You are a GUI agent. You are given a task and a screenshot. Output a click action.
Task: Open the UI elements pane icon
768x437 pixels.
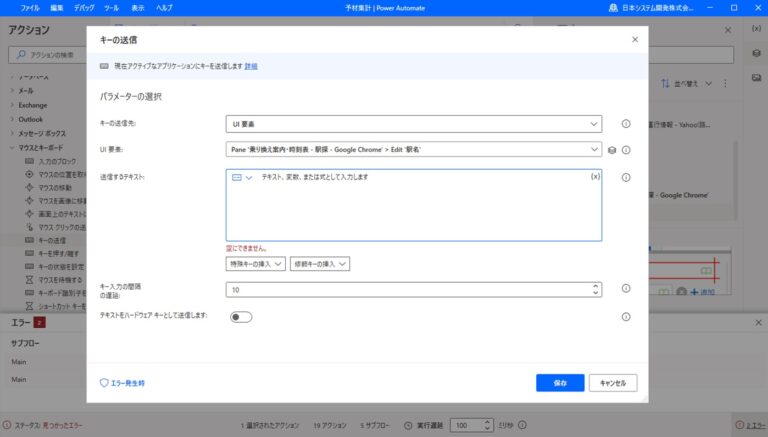coord(756,53)
